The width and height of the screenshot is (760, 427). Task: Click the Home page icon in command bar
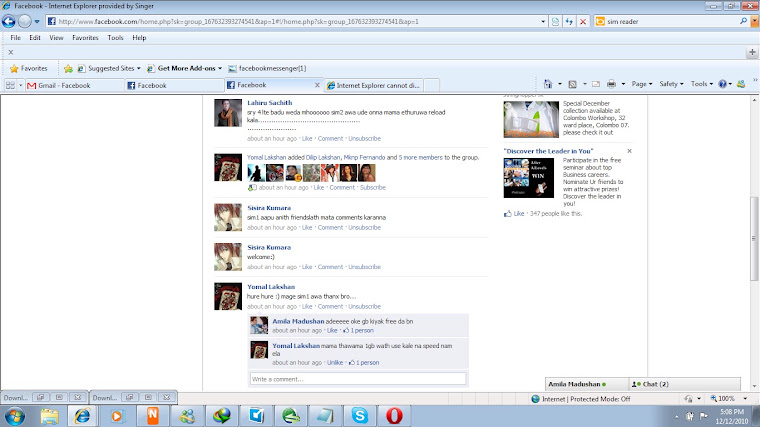[548, 84]
